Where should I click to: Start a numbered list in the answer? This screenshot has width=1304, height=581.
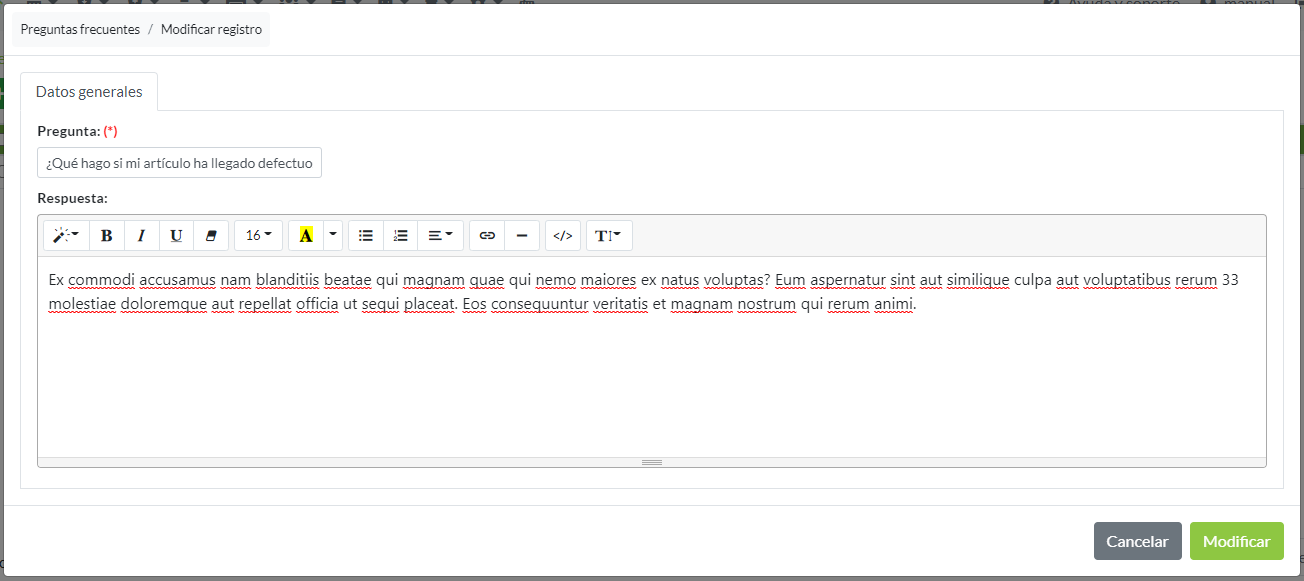400,235
